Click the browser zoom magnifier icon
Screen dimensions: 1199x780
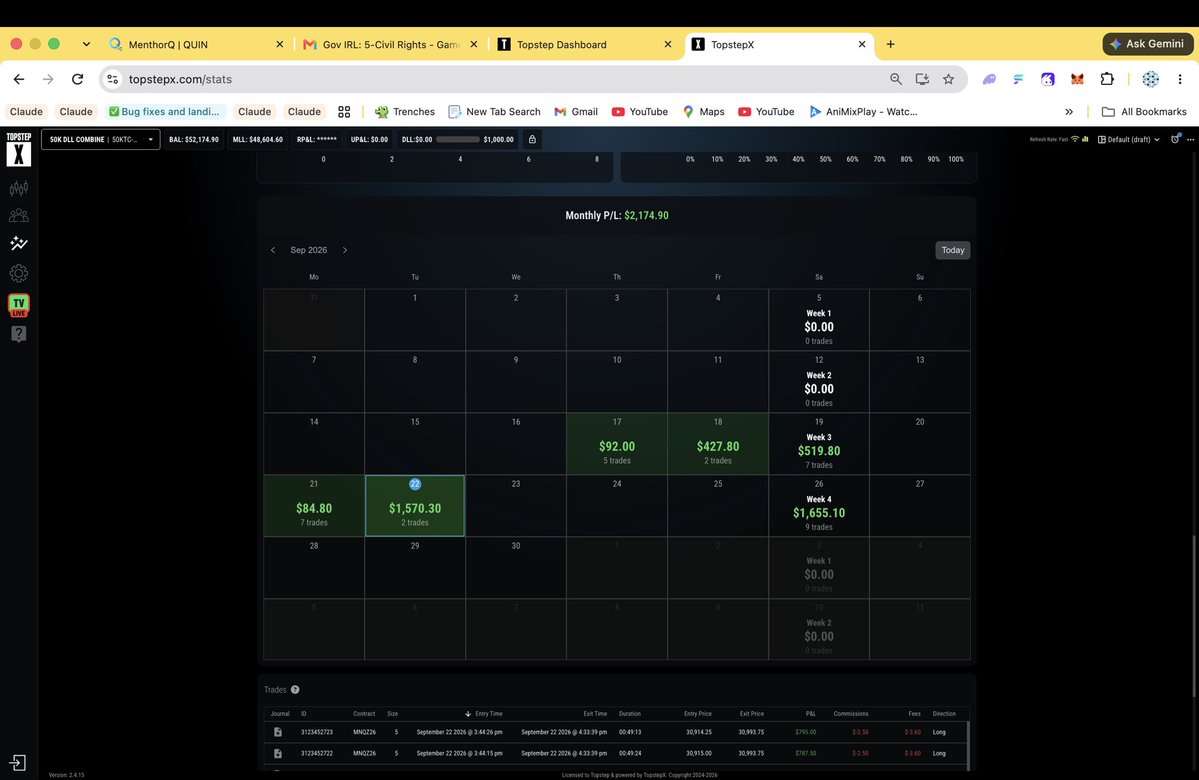[895, 79]
